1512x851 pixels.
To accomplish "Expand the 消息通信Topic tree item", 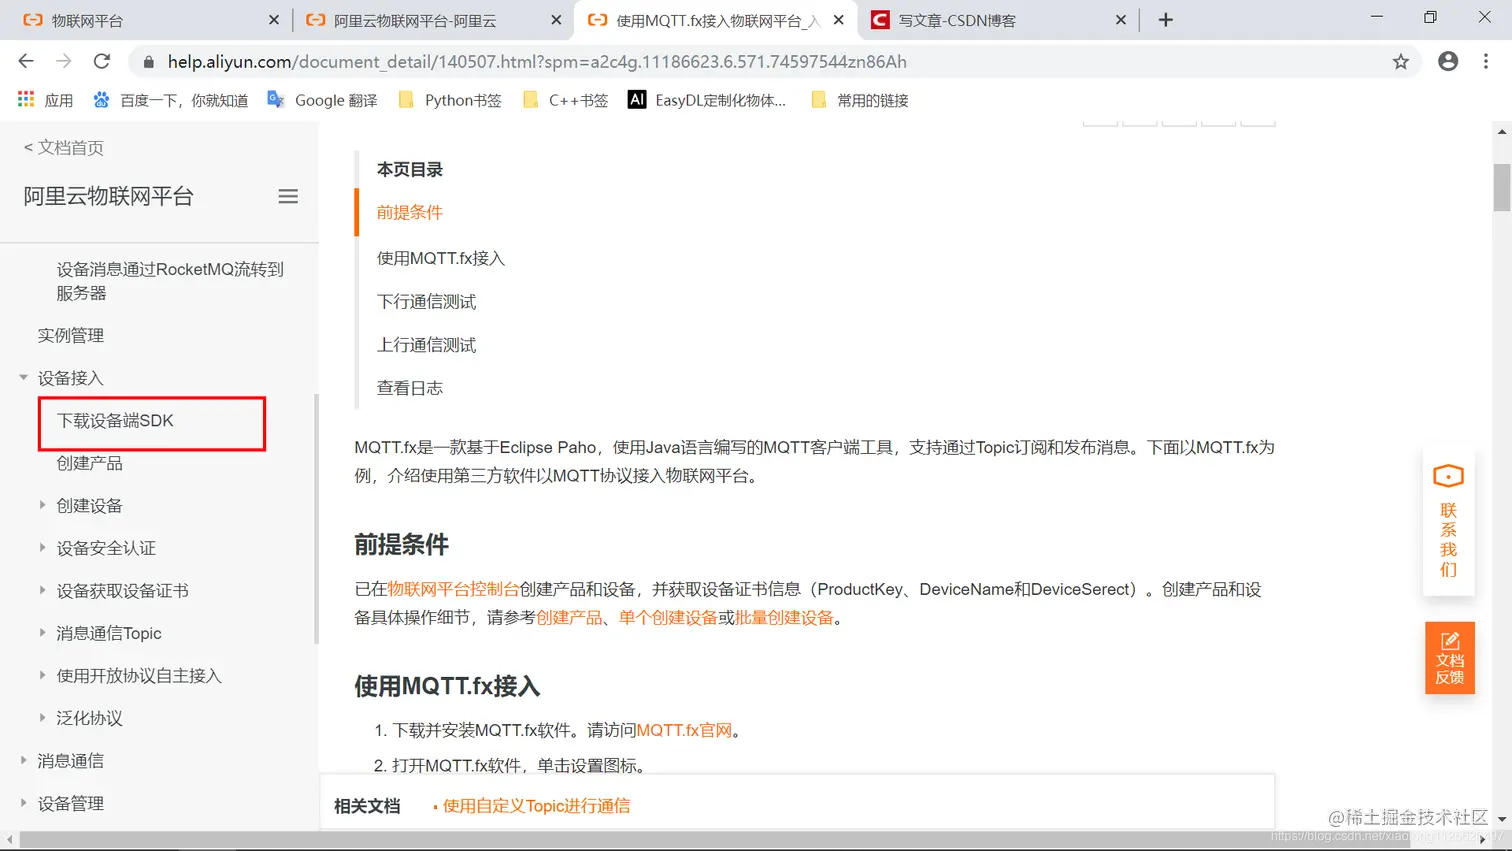I will (42, 633).
